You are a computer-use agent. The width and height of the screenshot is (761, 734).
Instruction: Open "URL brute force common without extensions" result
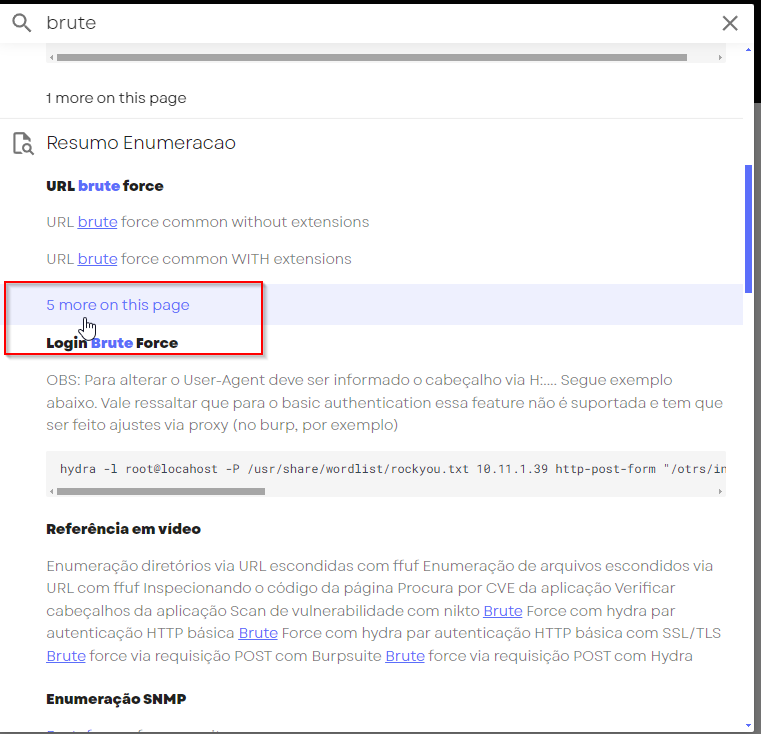[208, 222]
